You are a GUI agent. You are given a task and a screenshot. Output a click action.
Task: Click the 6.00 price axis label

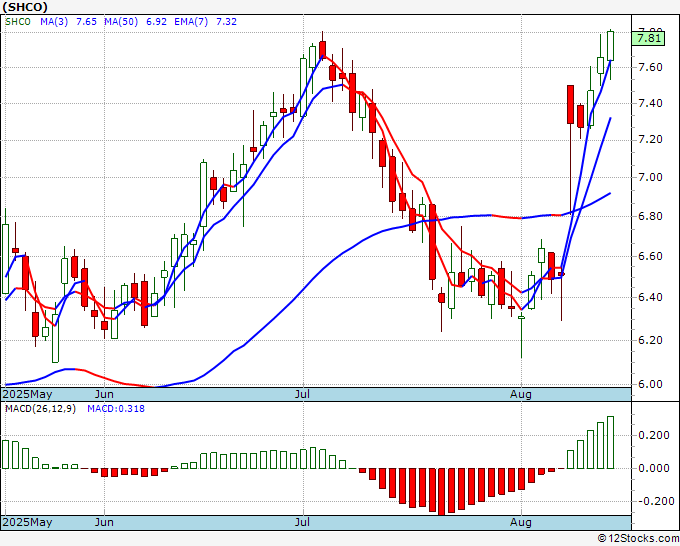pos(651,384)
